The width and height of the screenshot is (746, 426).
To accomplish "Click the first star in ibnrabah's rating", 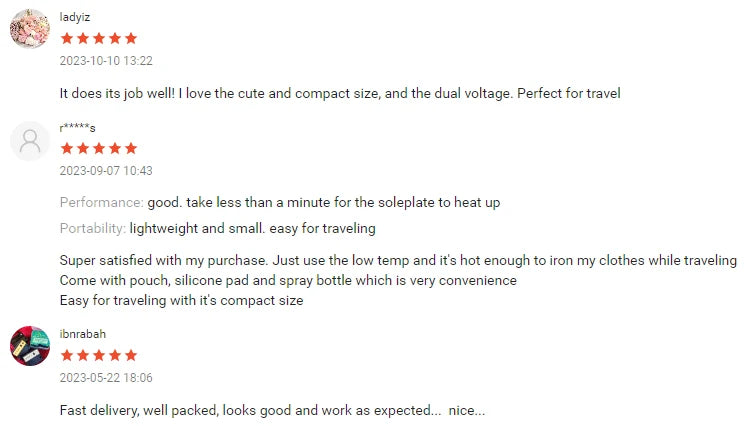I will tap(67, 355).
